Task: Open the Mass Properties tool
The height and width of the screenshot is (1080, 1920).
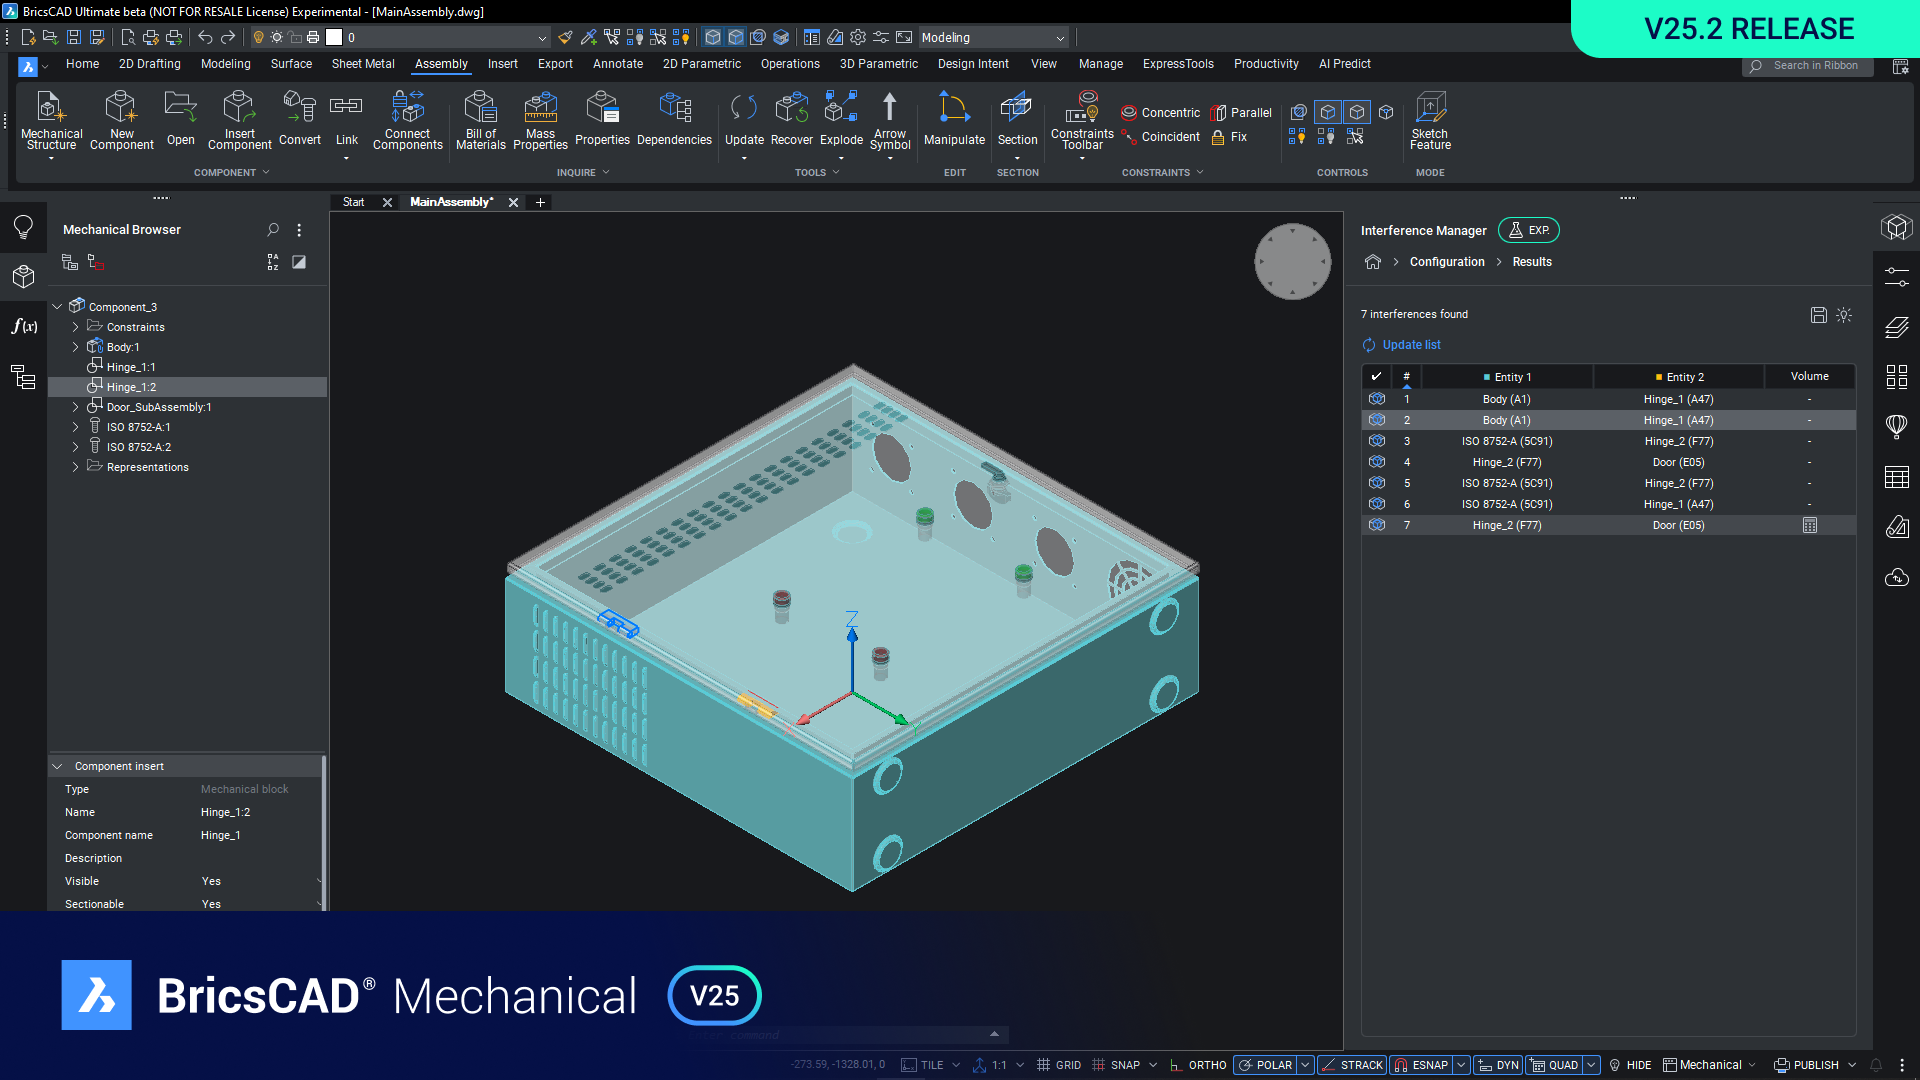Action: [x=540, y=108]
